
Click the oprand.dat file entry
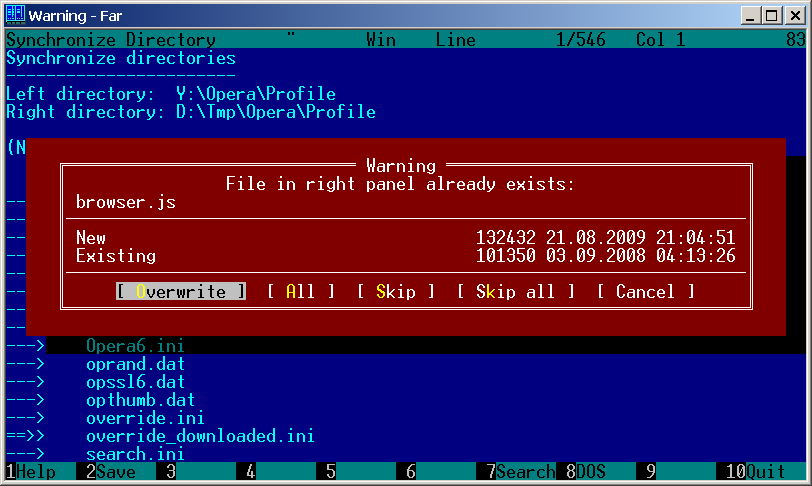(x=135, y=364)
